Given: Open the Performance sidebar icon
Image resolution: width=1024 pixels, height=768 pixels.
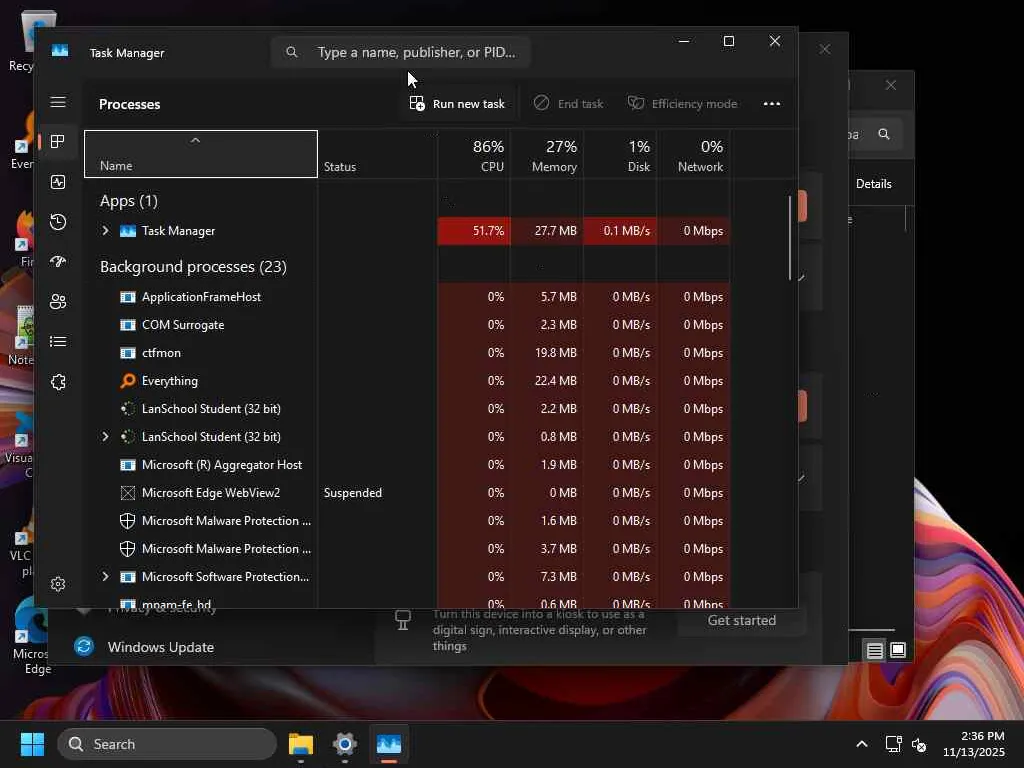Looking at the screenshot, I should [x=58, y=182].
